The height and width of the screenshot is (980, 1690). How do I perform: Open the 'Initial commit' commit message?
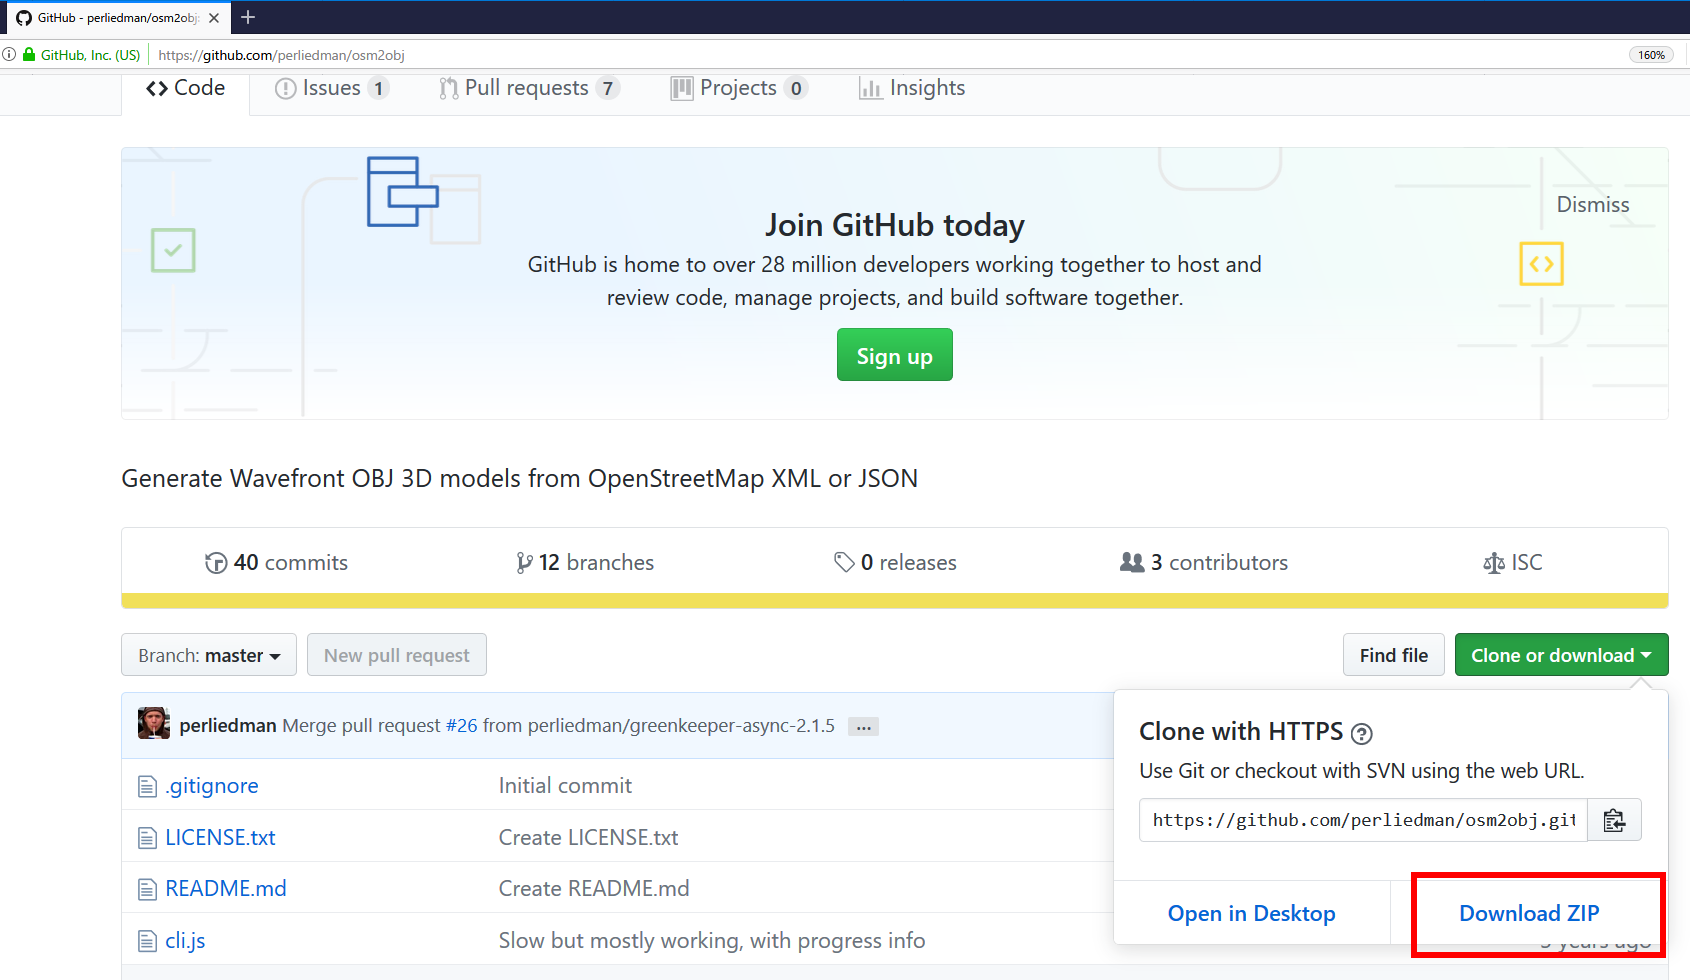(x=565, y=786)
